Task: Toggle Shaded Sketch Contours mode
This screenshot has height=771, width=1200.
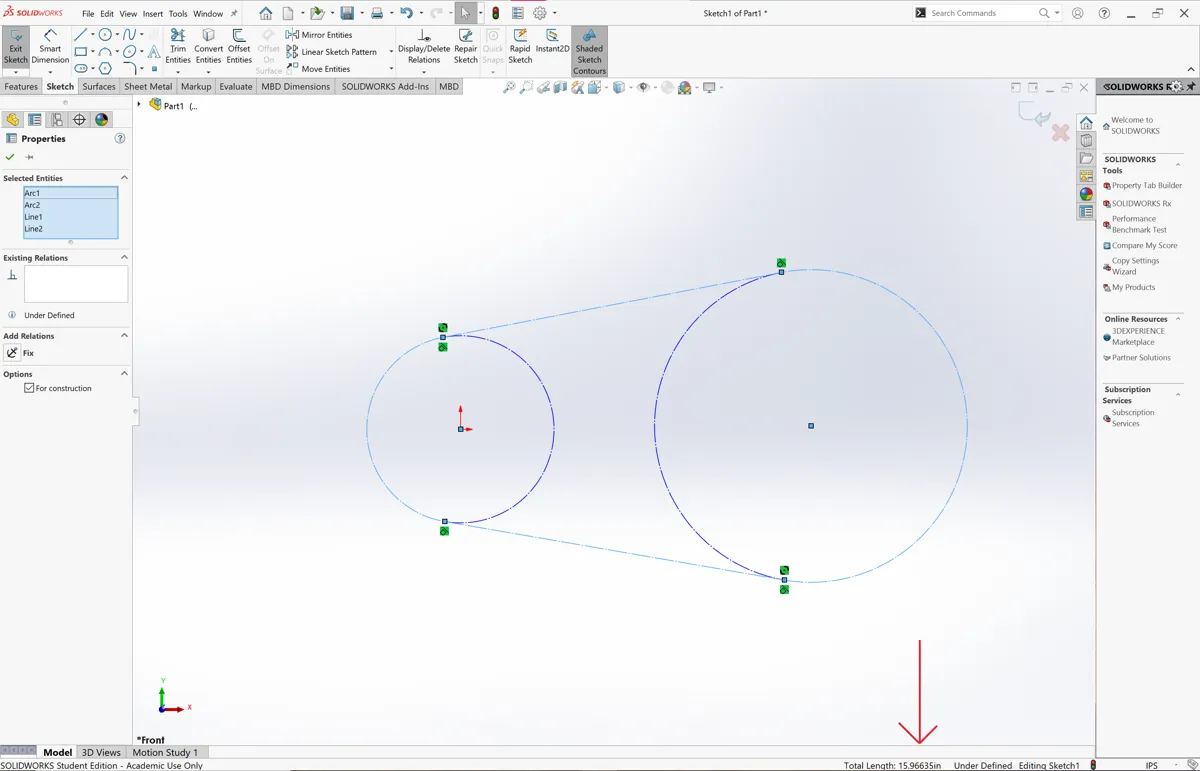Action: click(x=589, y=51)
